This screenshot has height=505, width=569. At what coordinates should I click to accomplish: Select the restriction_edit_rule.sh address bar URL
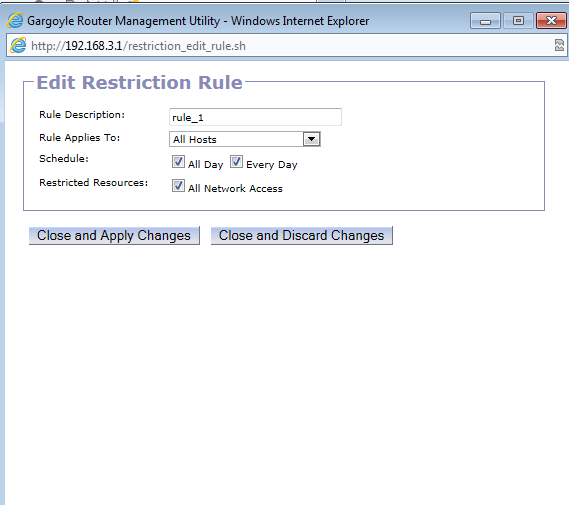pyautogui.click(x=138, y=46)
